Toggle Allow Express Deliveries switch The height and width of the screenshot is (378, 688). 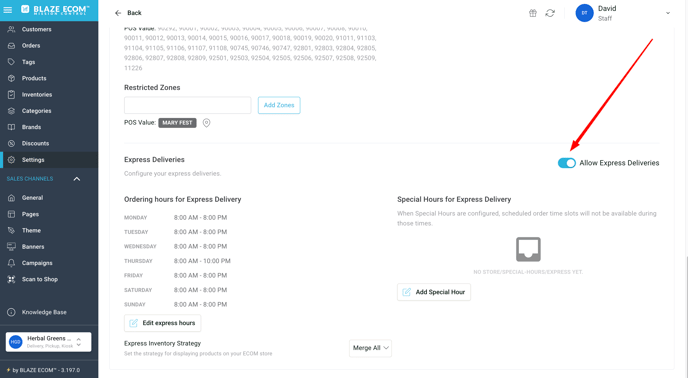tap(566, 163)
